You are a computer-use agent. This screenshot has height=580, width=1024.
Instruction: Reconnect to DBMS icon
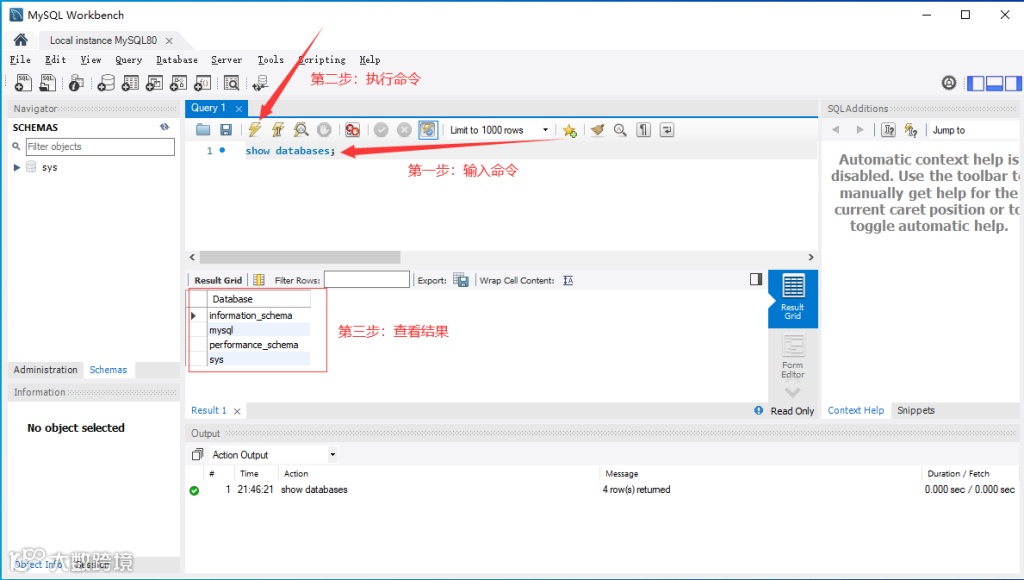[260, 83]
